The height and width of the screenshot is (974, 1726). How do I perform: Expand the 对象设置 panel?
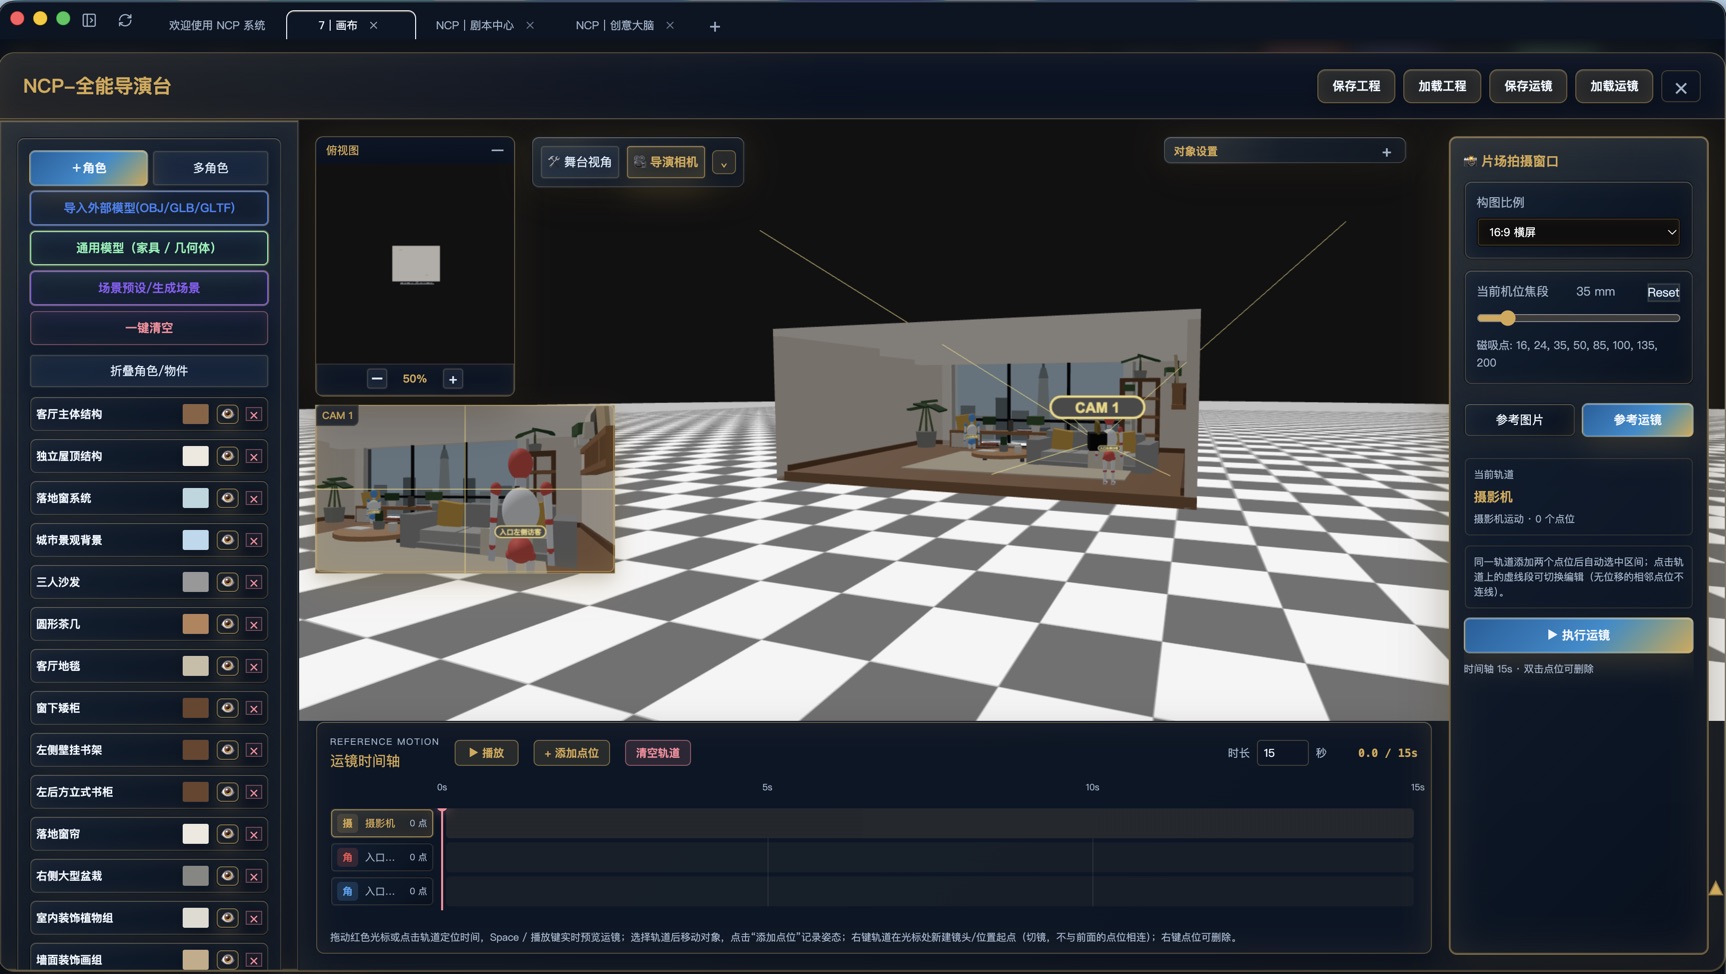(x=1386, y=152)
